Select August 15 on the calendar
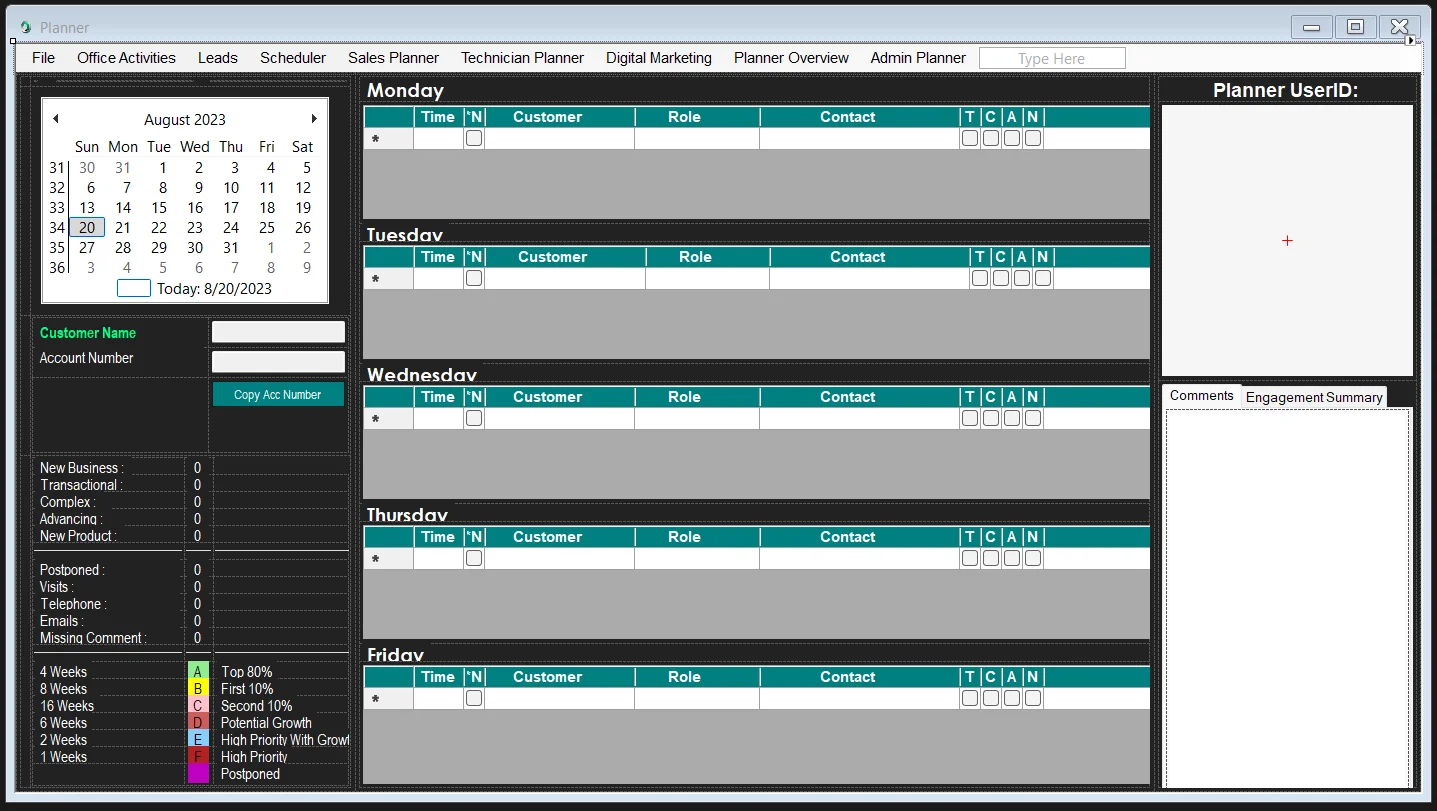The height and width of the screenshot is (811, 1437). point(159,208)
